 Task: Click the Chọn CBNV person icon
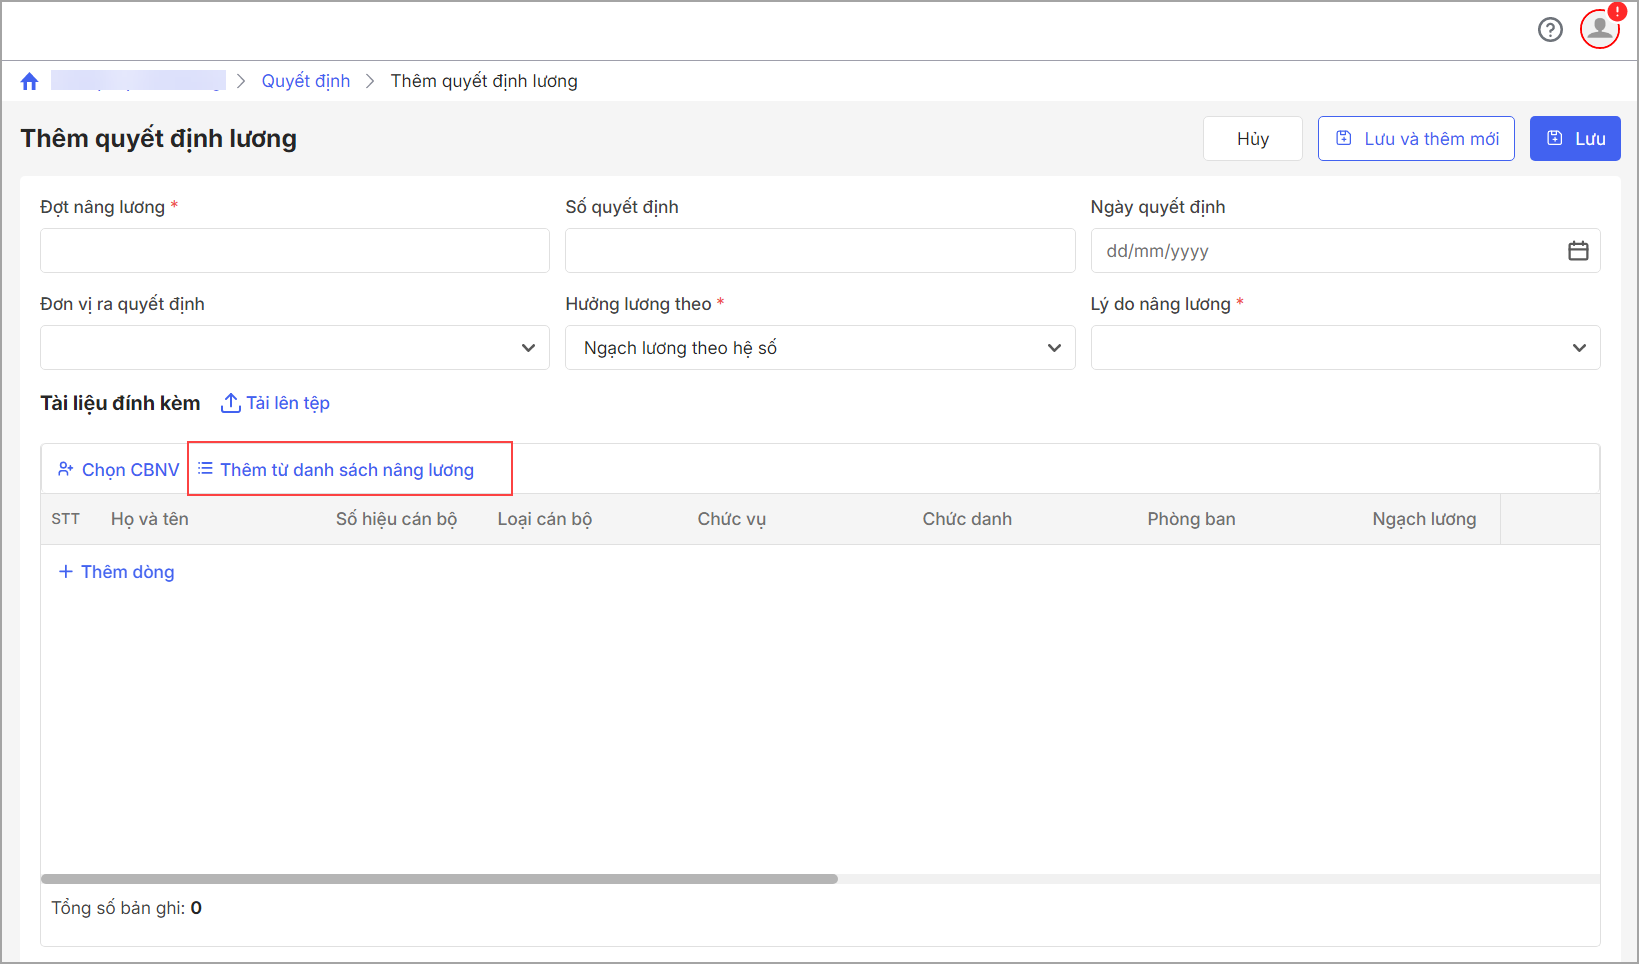coord(66,469)
